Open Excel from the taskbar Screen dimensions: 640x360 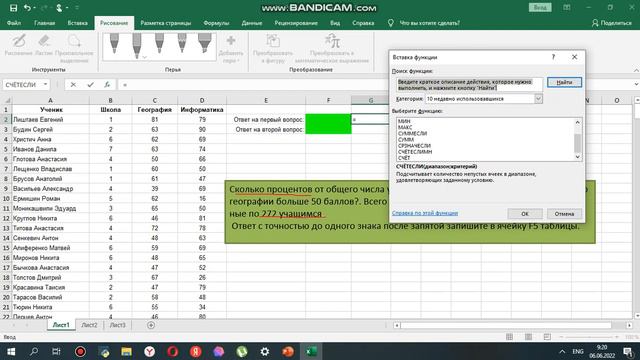click(x=311, y=351)
